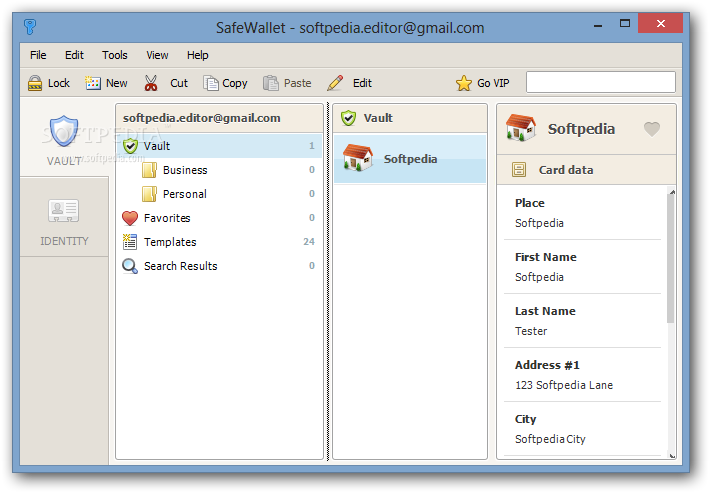The width and height of the screenshot is (710, 493).
Task: Select the Personal folder row
Action: (x=220, y=194)
